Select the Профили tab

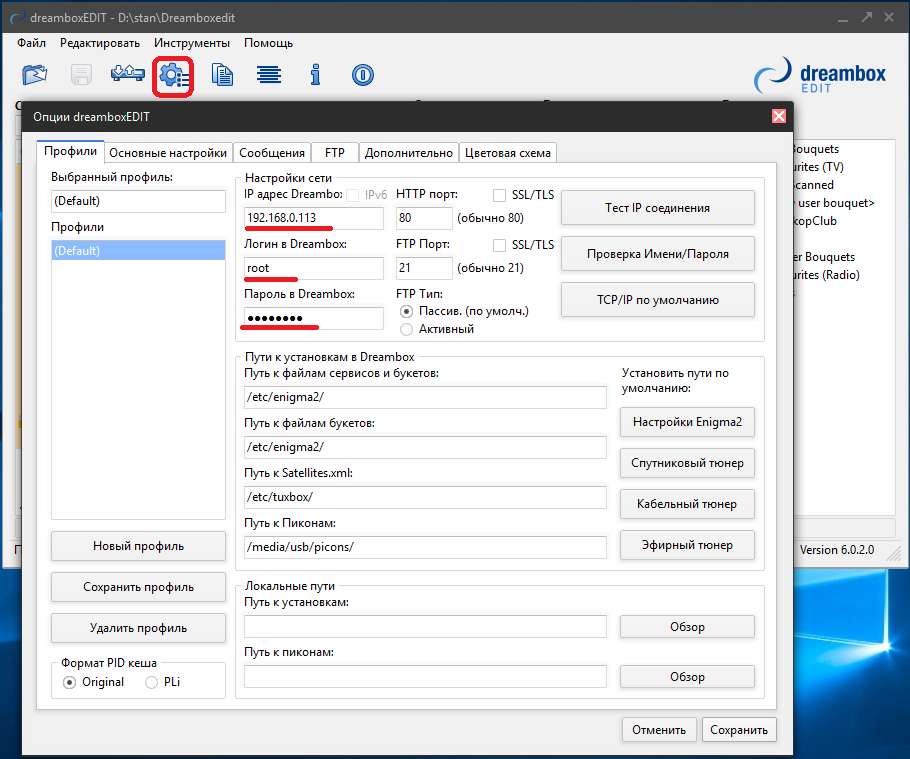(x=70, y=151)
